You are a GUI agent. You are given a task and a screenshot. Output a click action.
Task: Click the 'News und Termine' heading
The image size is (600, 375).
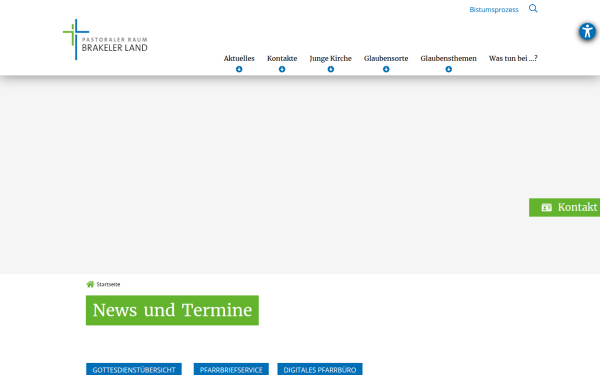(x=172, y=310)
